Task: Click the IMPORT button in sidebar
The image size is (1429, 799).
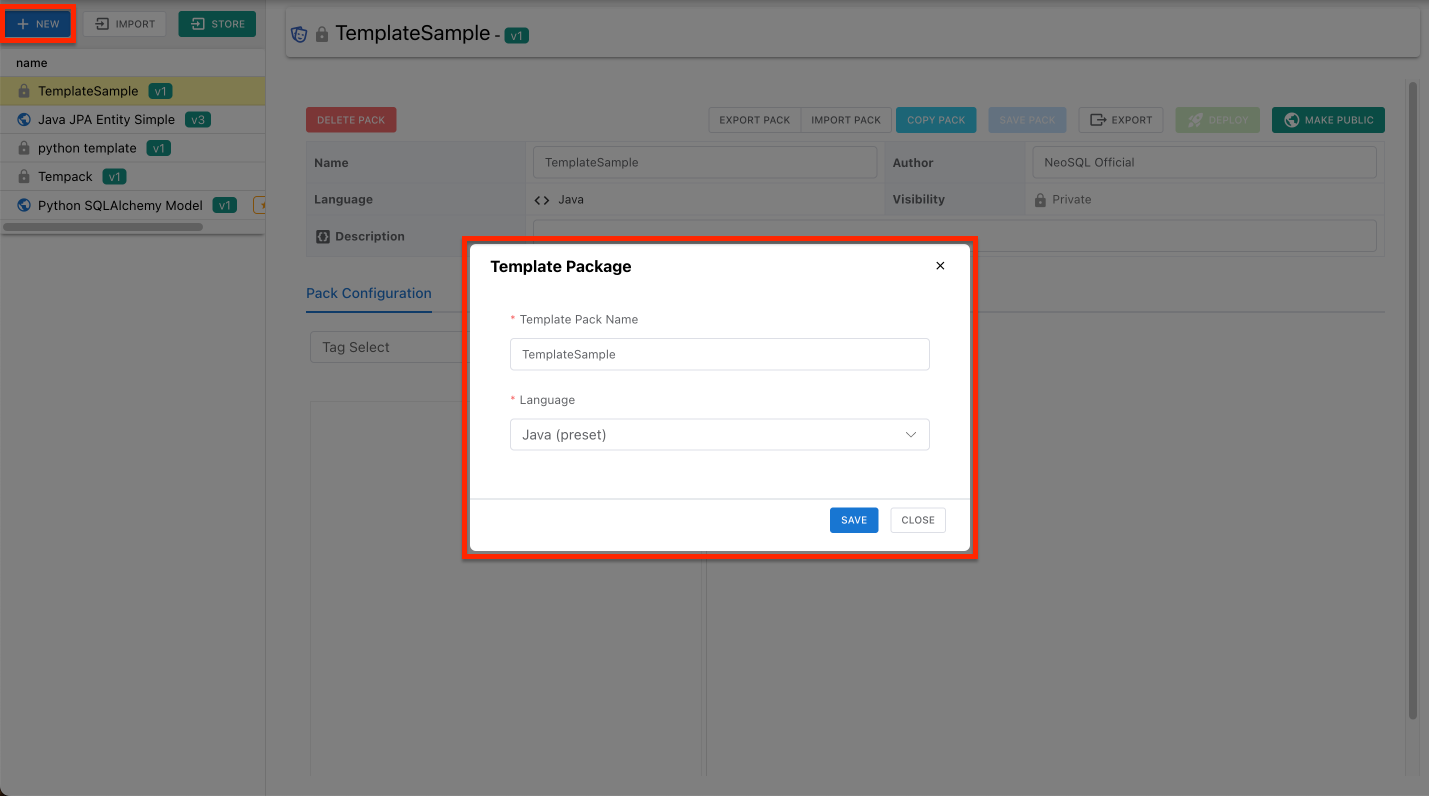Action: pos(125,24)
